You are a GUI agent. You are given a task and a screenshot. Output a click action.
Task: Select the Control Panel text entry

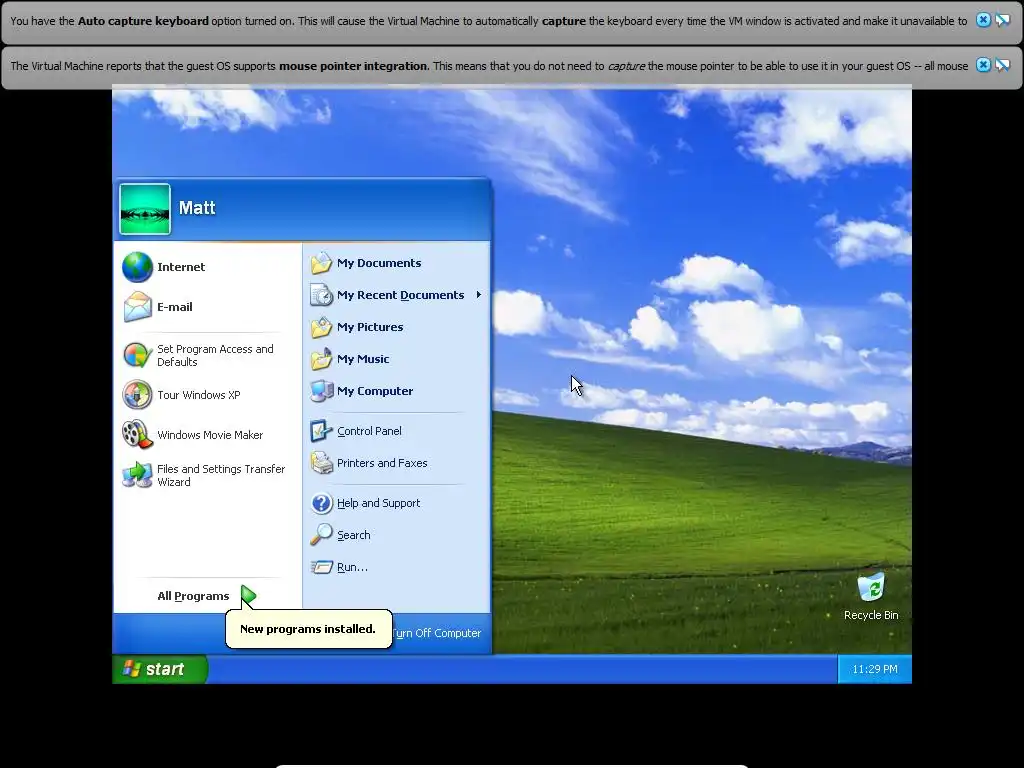click(x=369, y=431)
